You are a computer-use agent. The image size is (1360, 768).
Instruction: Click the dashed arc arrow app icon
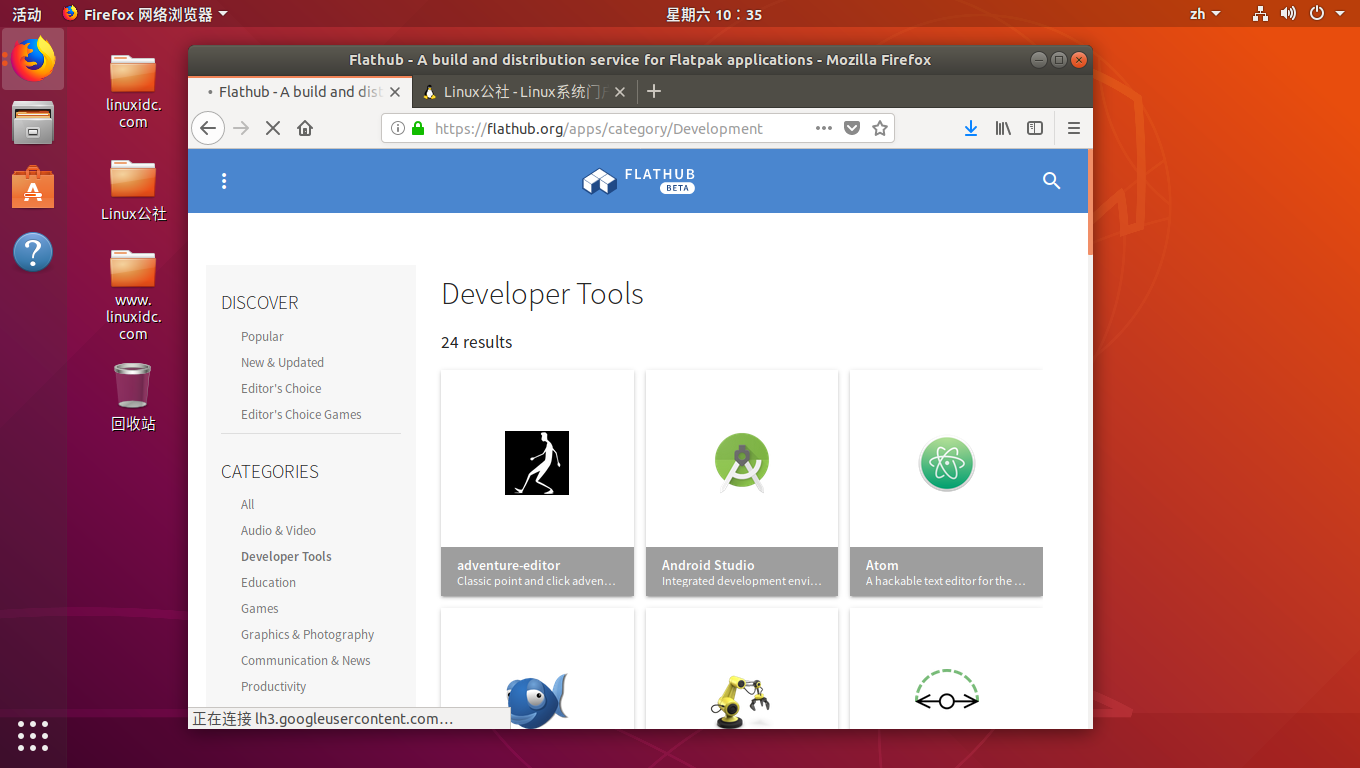[x=946, y=690]
